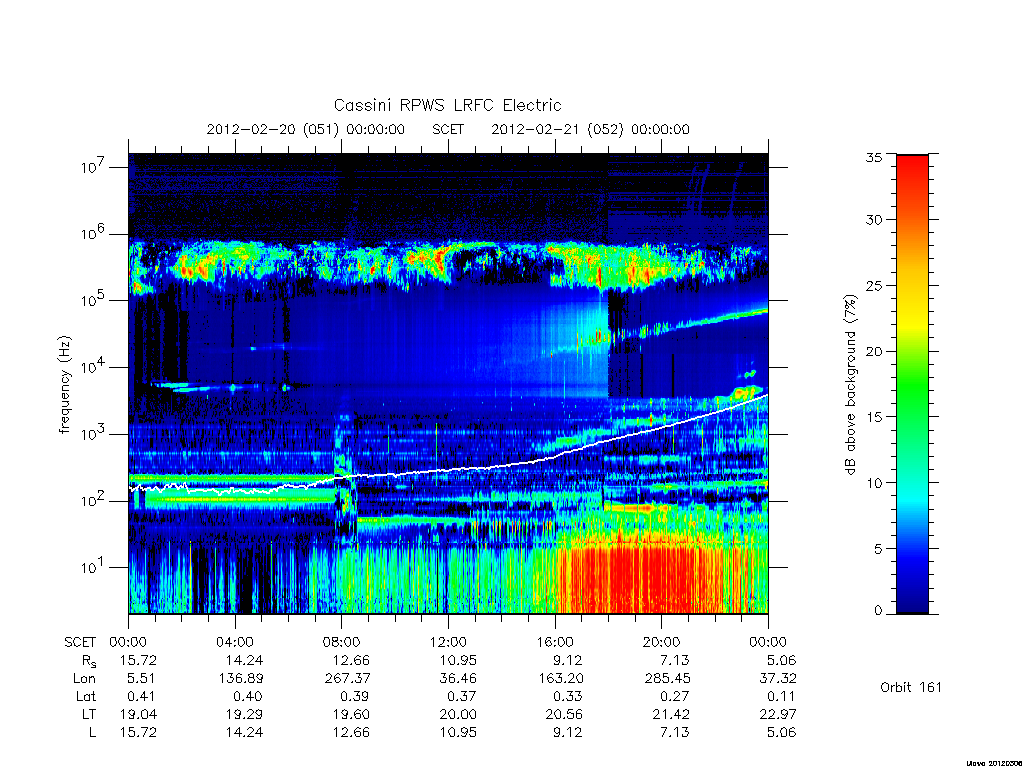
Task: Click the SCET label above the spectrogram
Action: coord(448,129)
